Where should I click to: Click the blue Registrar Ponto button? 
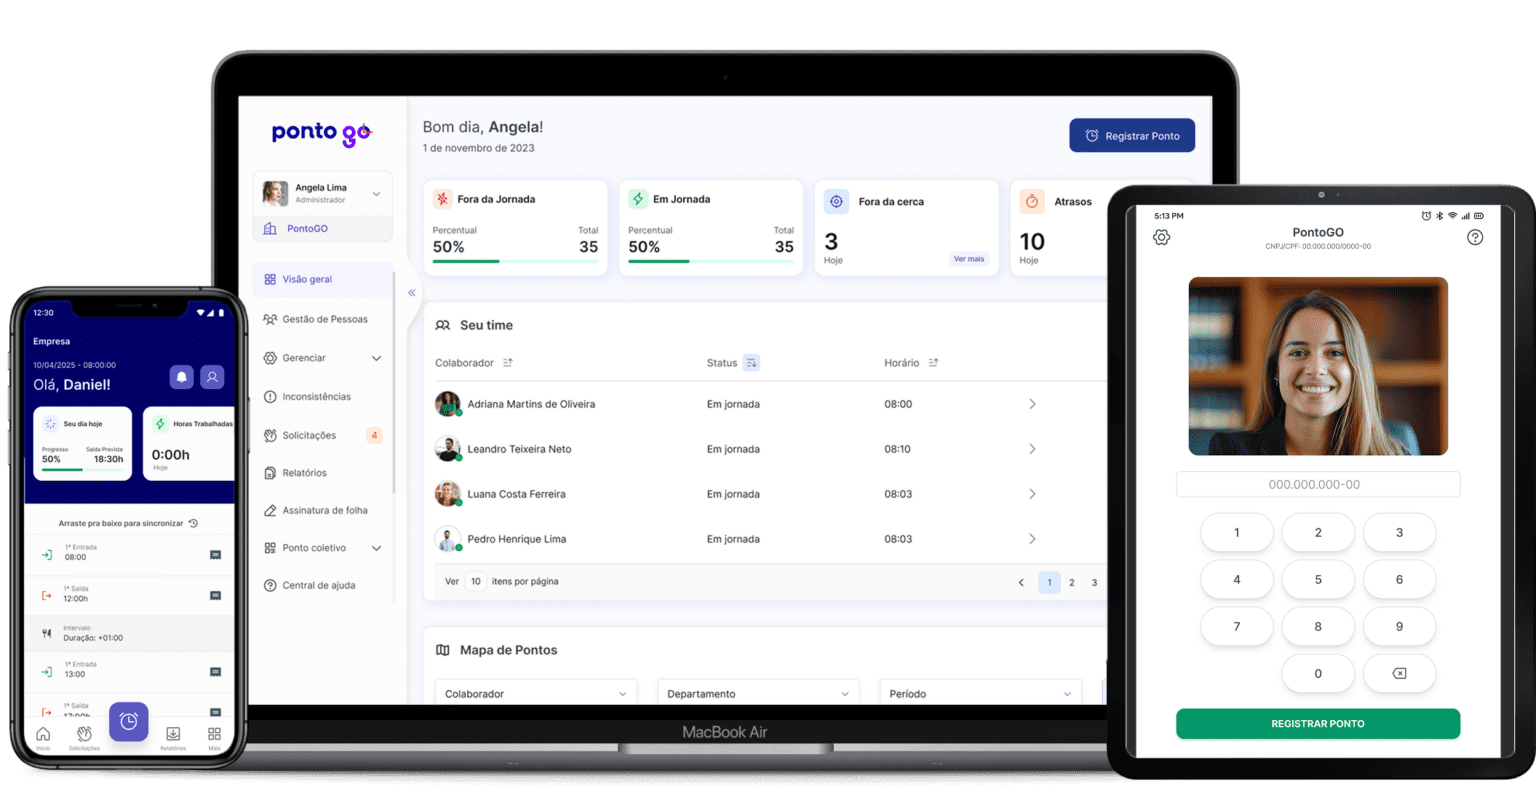[x=1131, y=136]
